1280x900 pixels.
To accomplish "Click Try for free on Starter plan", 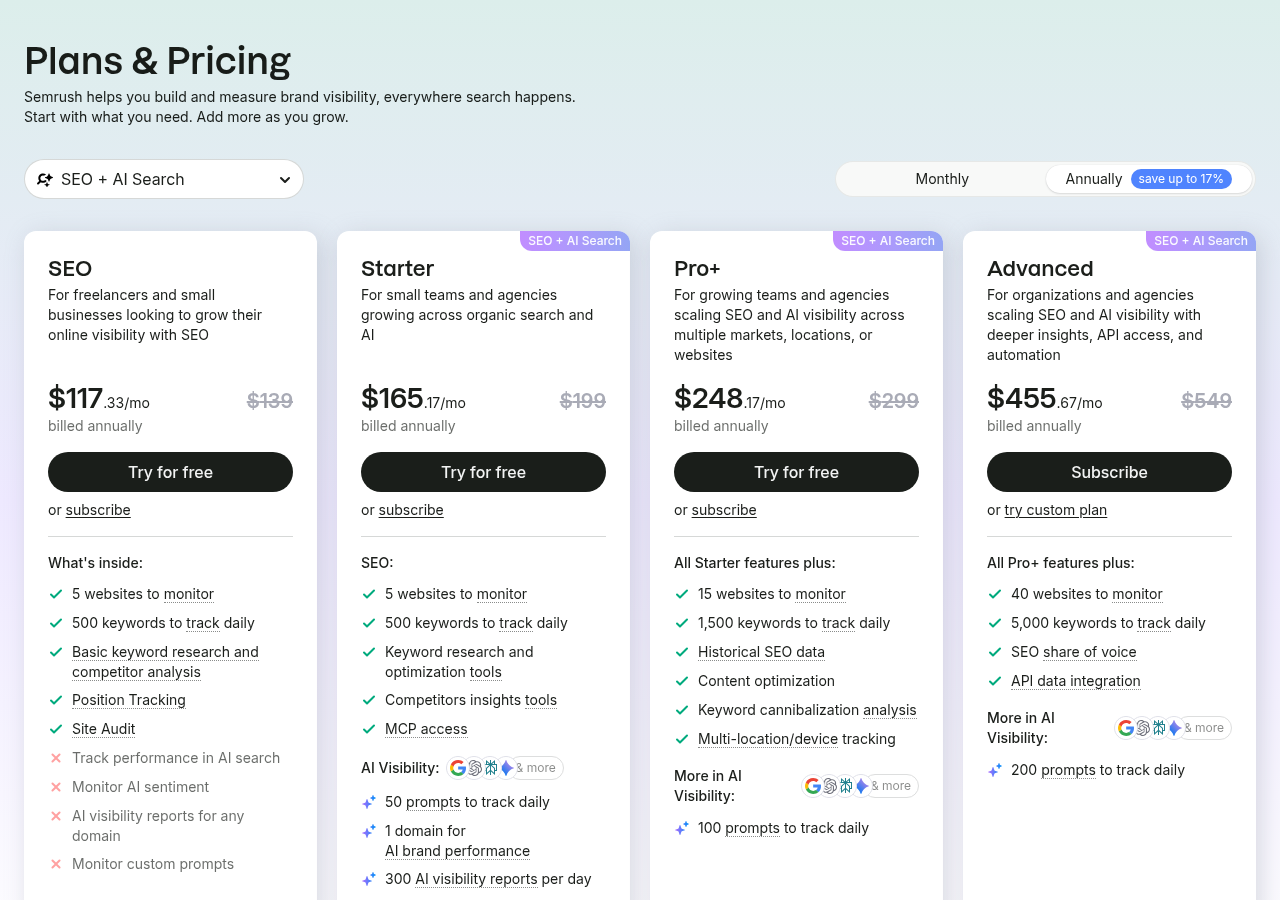I will tap(483, 472).
